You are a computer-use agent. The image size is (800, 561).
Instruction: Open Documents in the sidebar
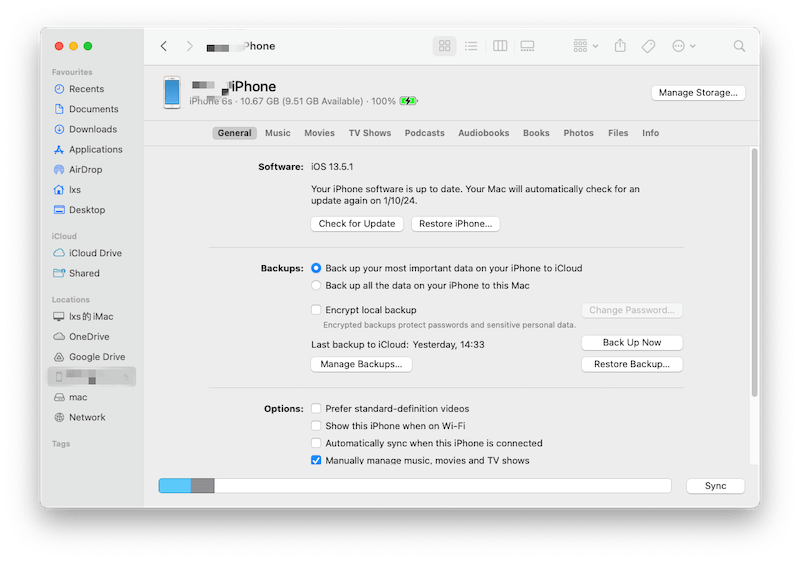pyautogui.click(x=93, y=109)
